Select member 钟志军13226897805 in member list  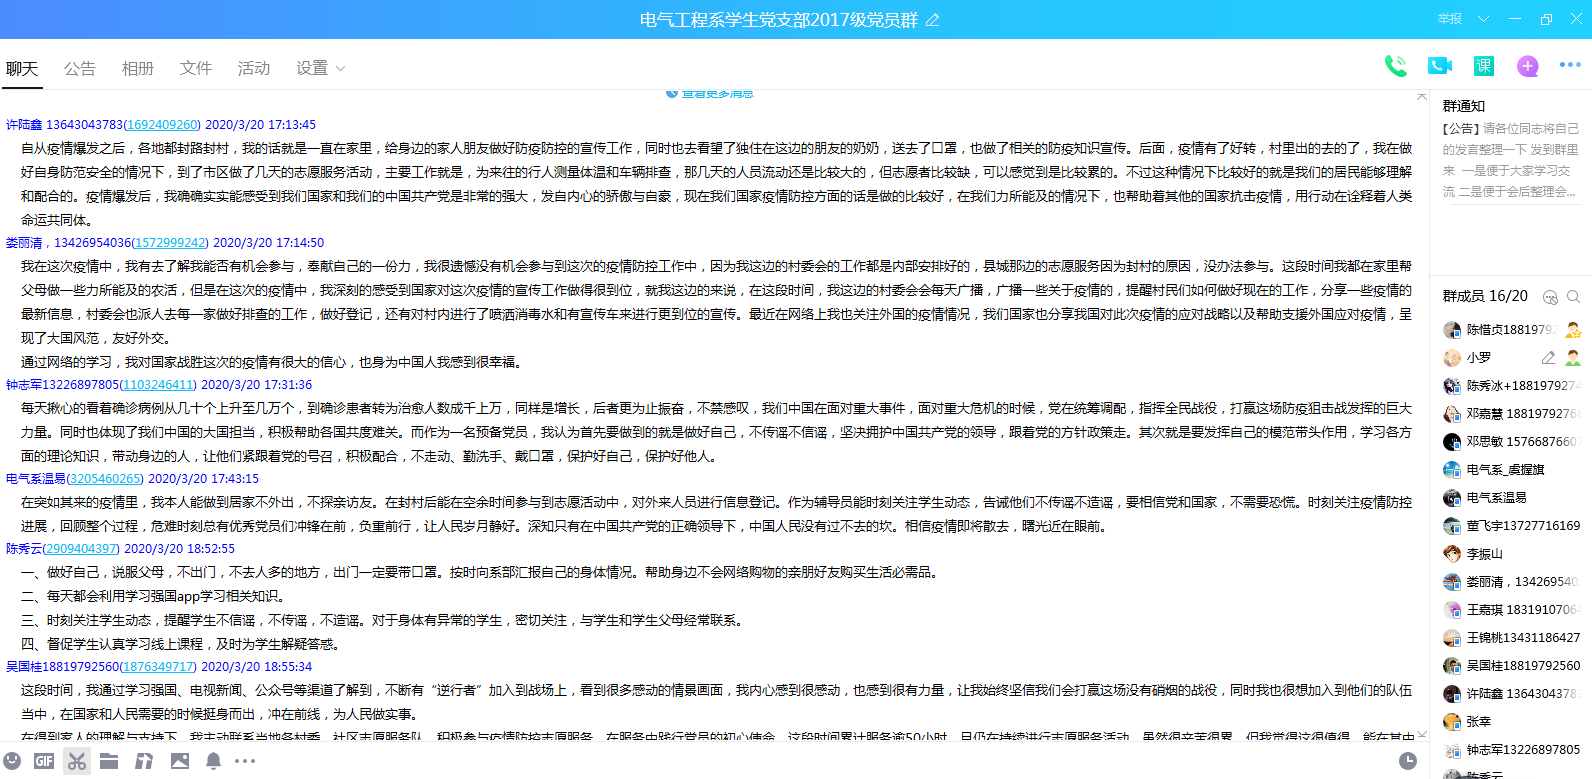click(x=1510, y=750)
